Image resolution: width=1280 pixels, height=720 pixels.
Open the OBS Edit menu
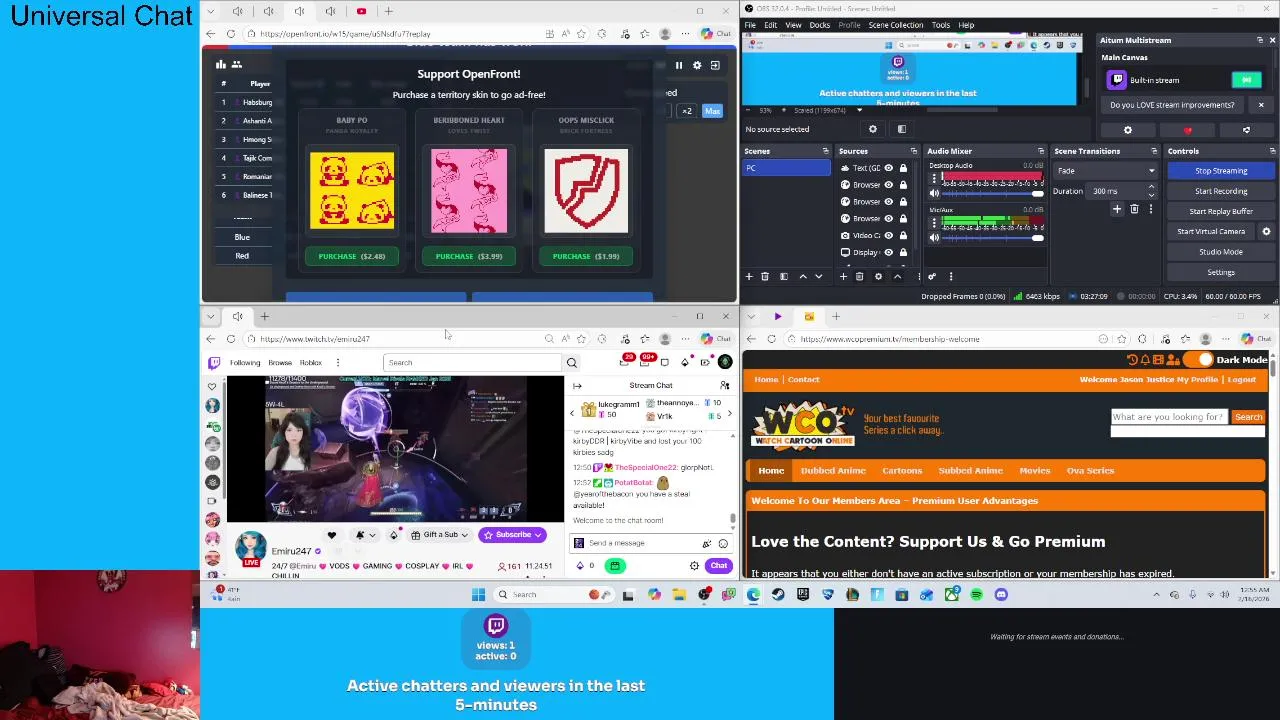coord(771,25)
